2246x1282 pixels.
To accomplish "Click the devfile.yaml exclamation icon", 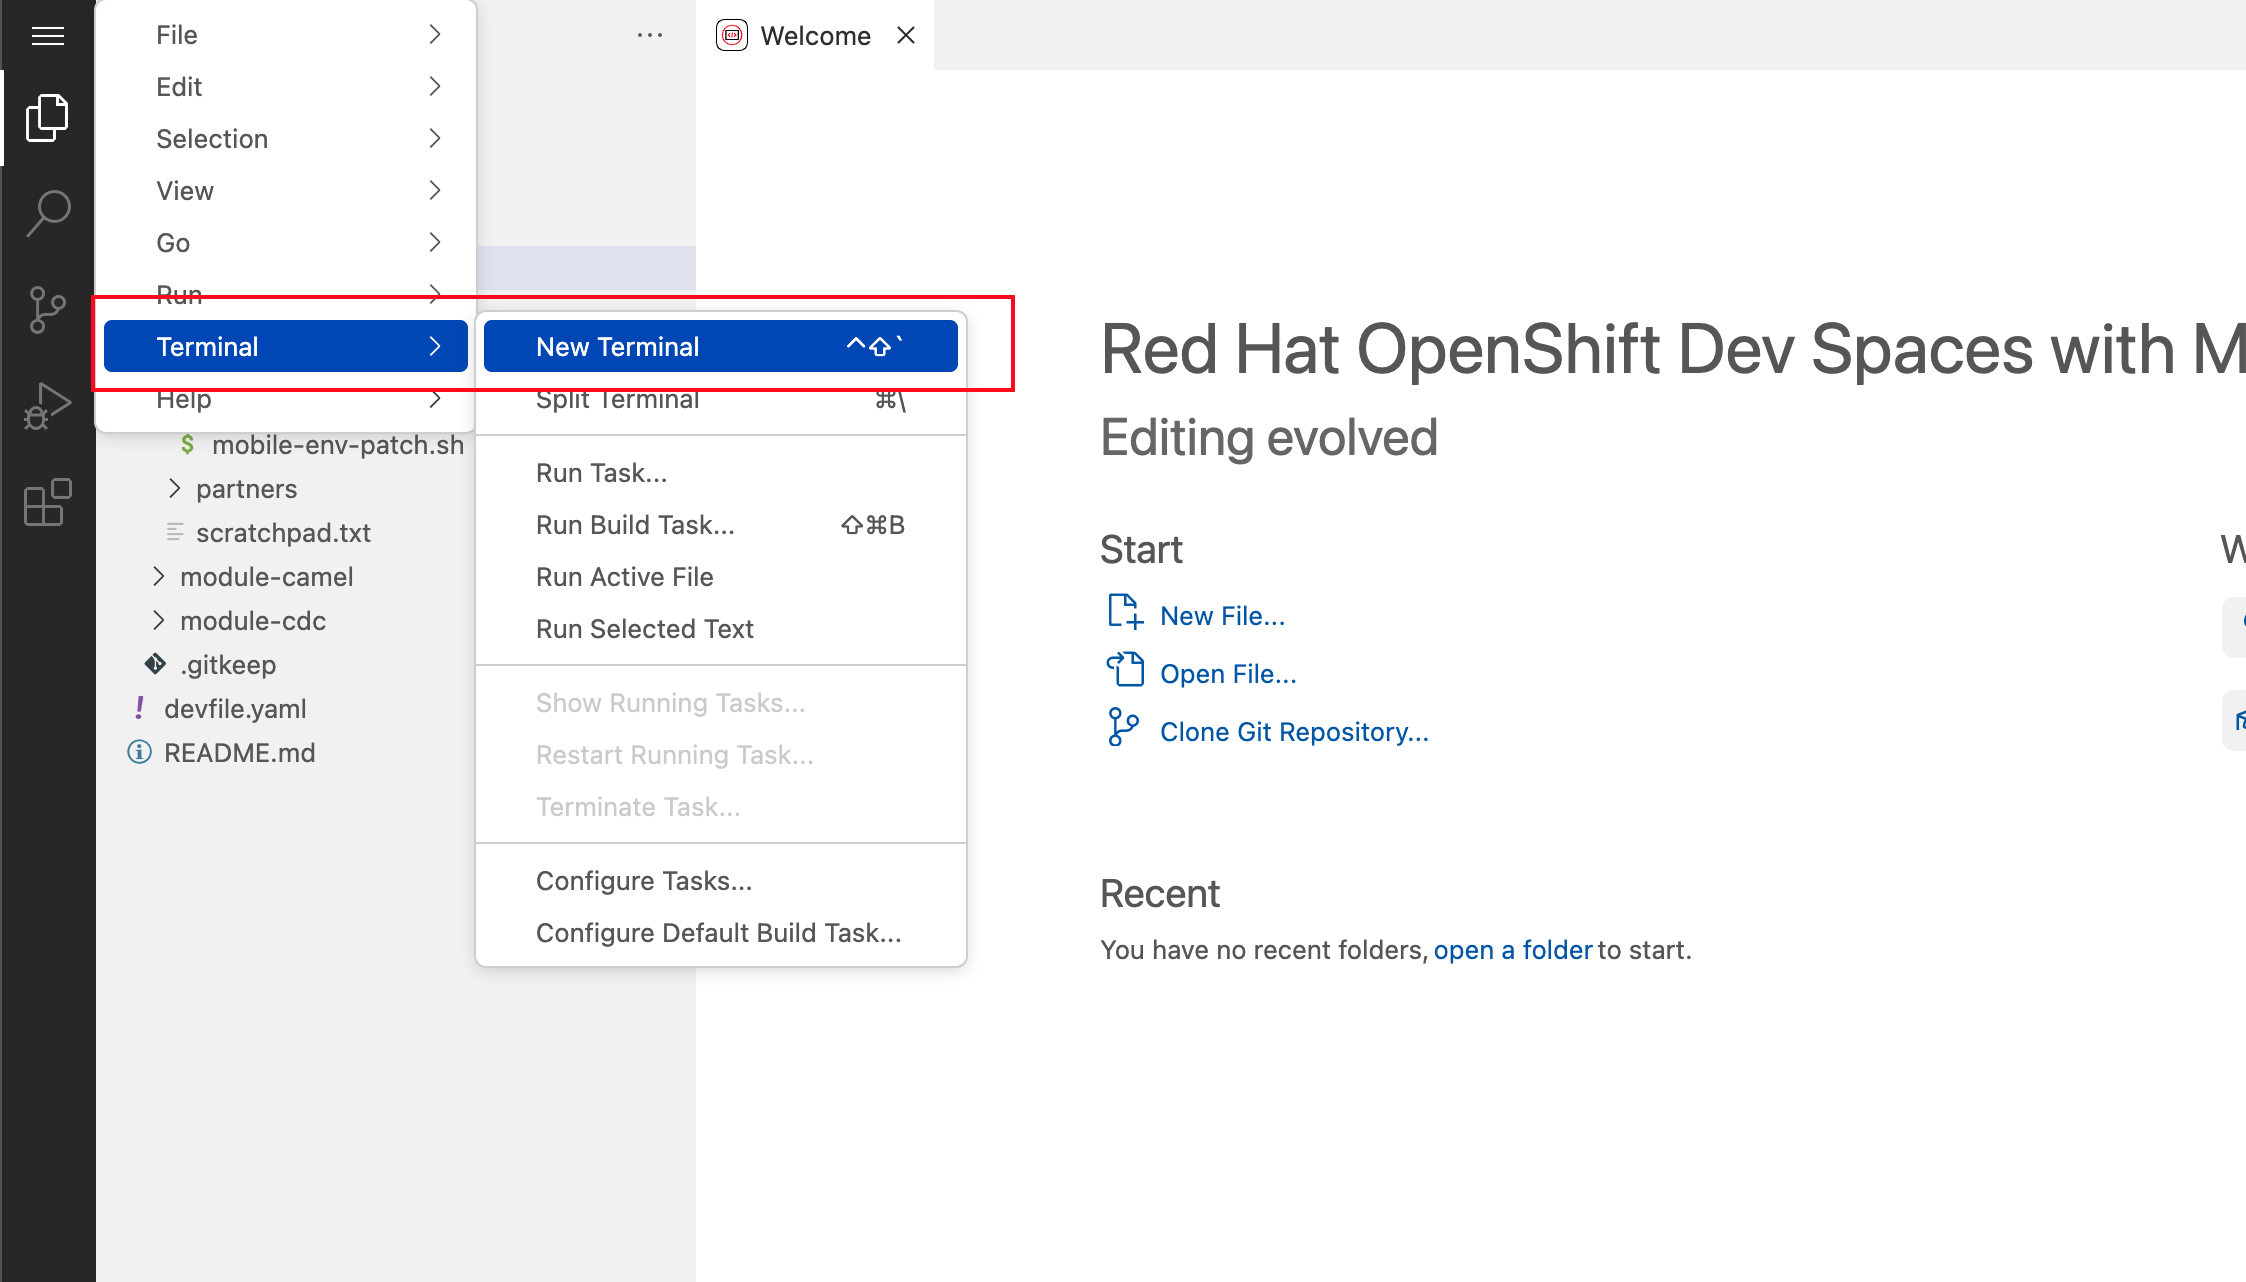I will [139, 708].
